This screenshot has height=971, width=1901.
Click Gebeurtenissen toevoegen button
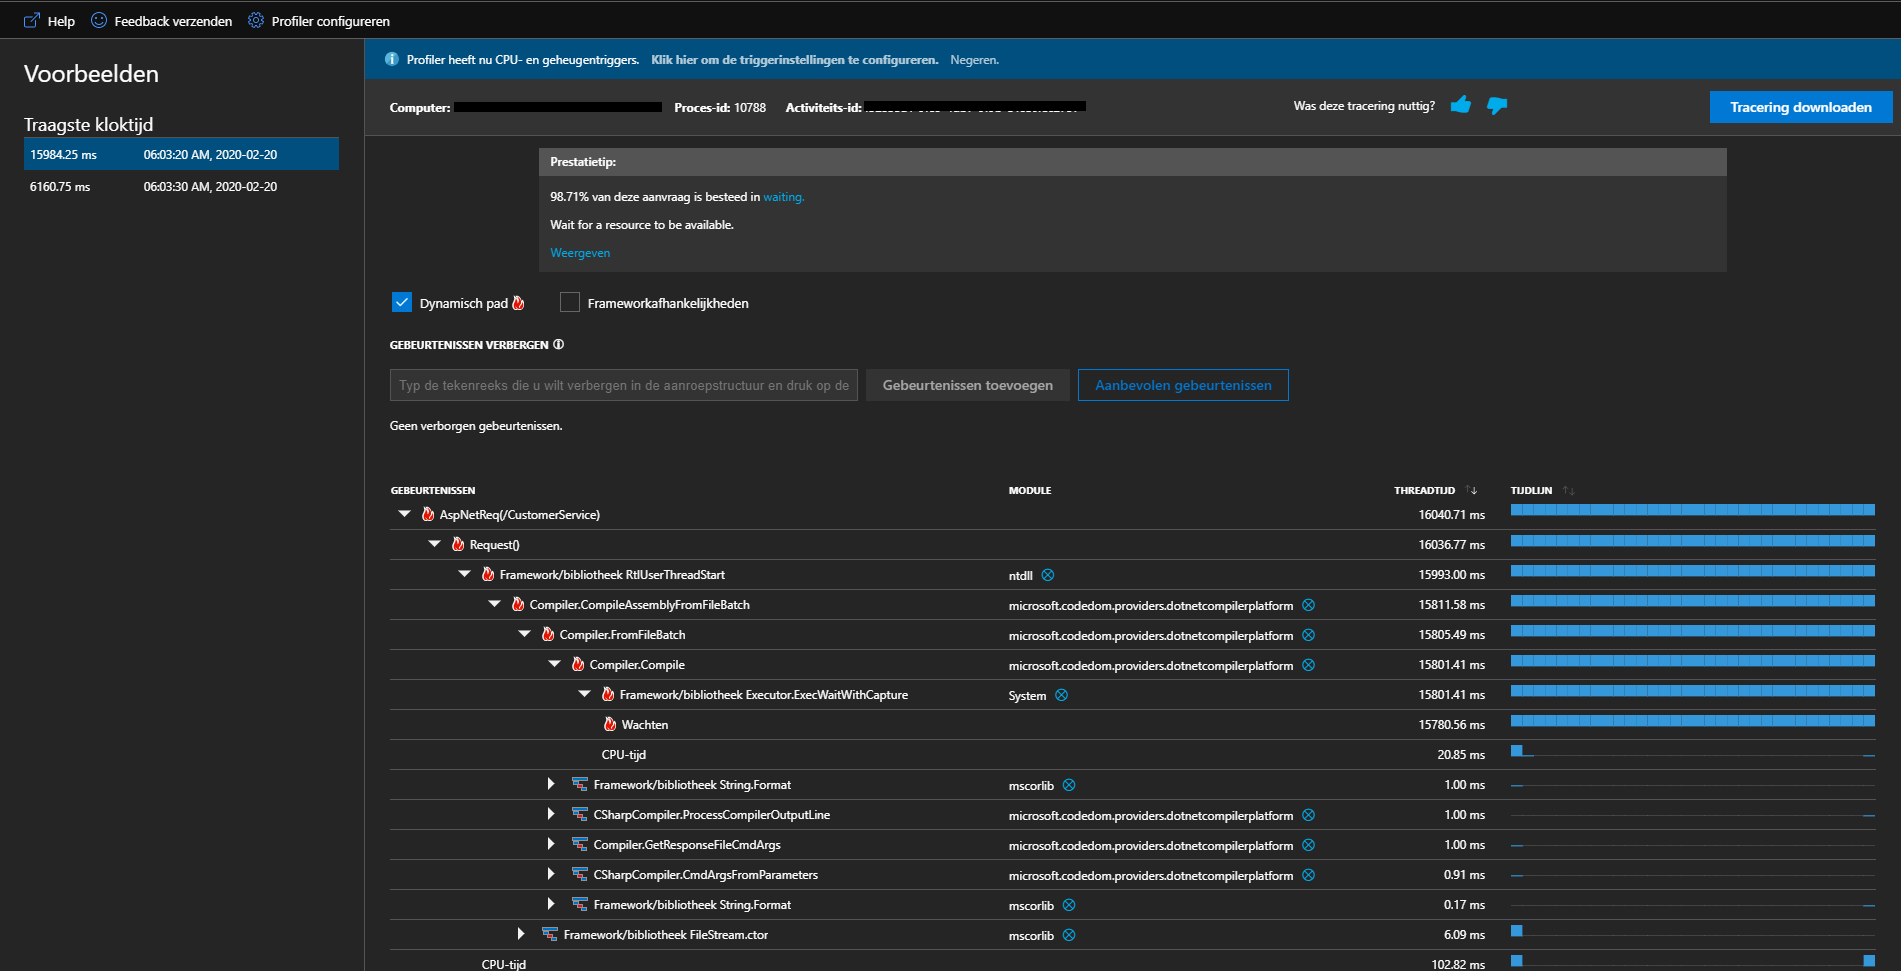(x=967, y=385)
